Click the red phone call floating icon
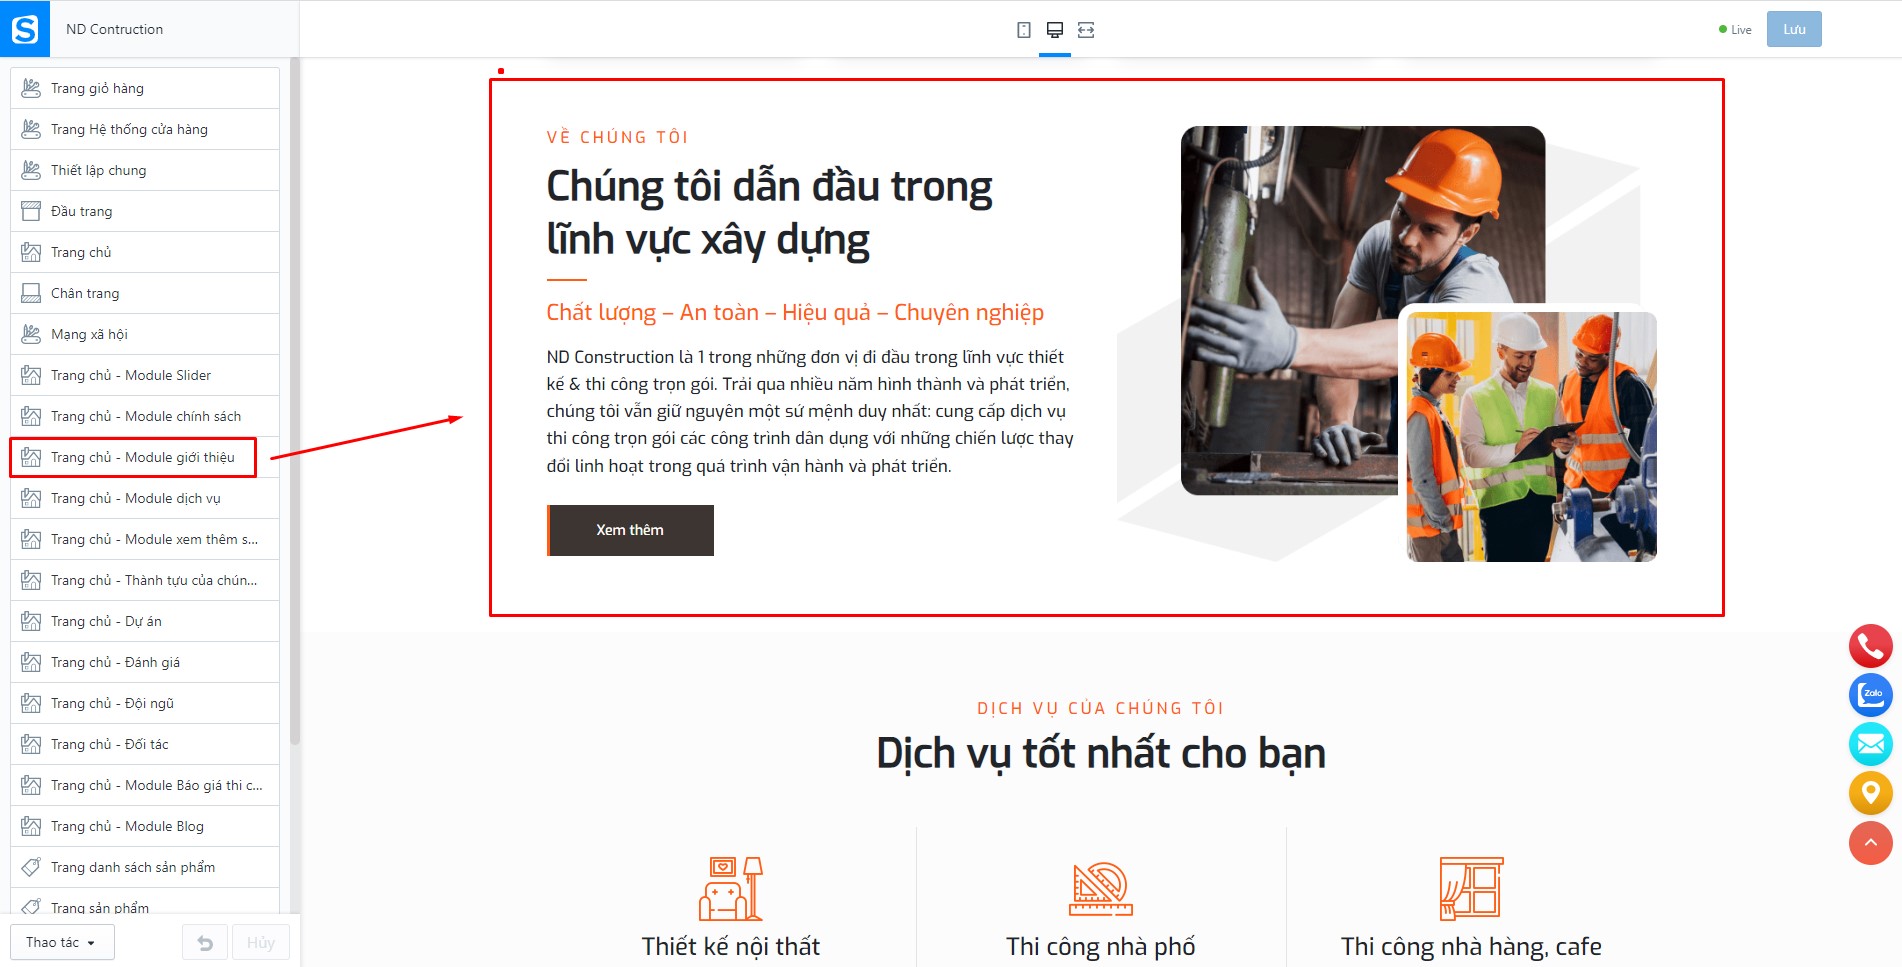 (x=1870, y=646)
